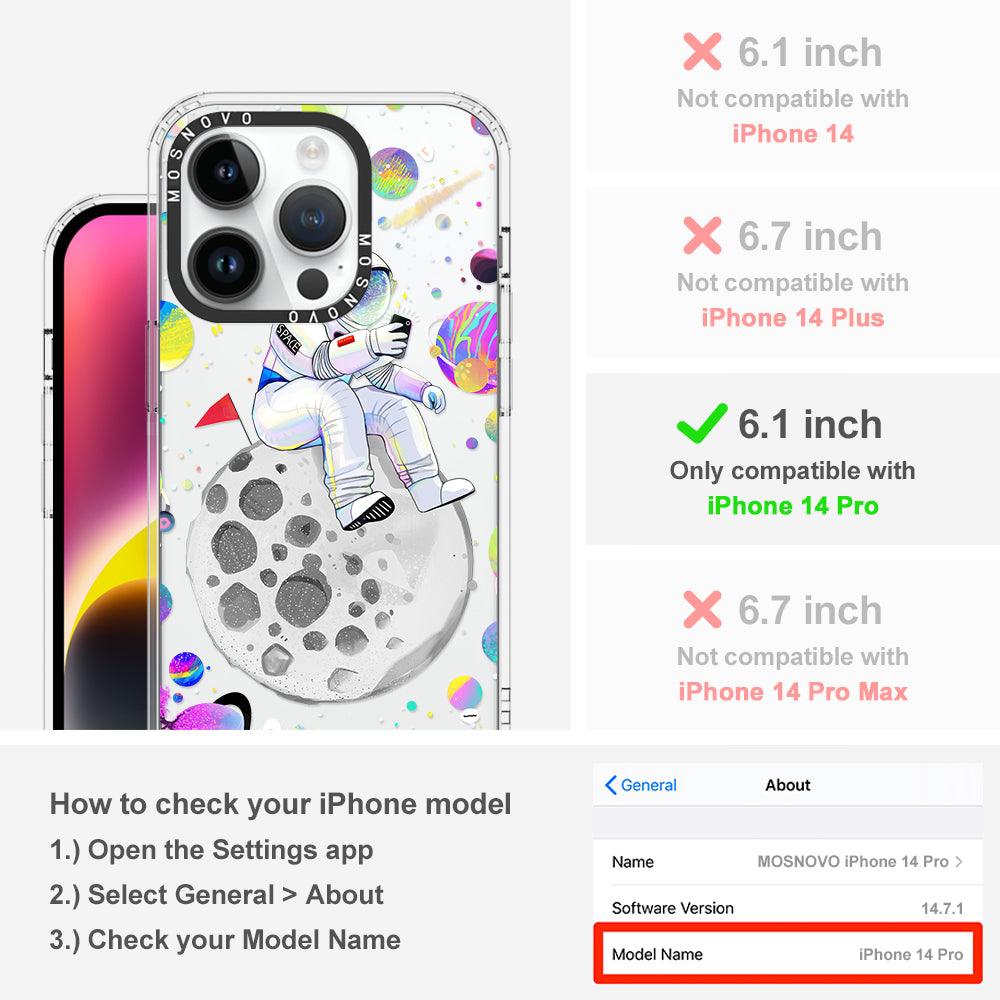Click the red flag on the moon
Viewport: 1000px width, 1000px height.
(x=219, y=411)
